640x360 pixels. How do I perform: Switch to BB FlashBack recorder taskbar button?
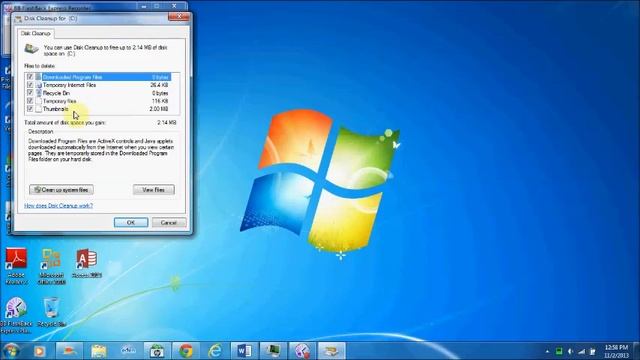302,351
